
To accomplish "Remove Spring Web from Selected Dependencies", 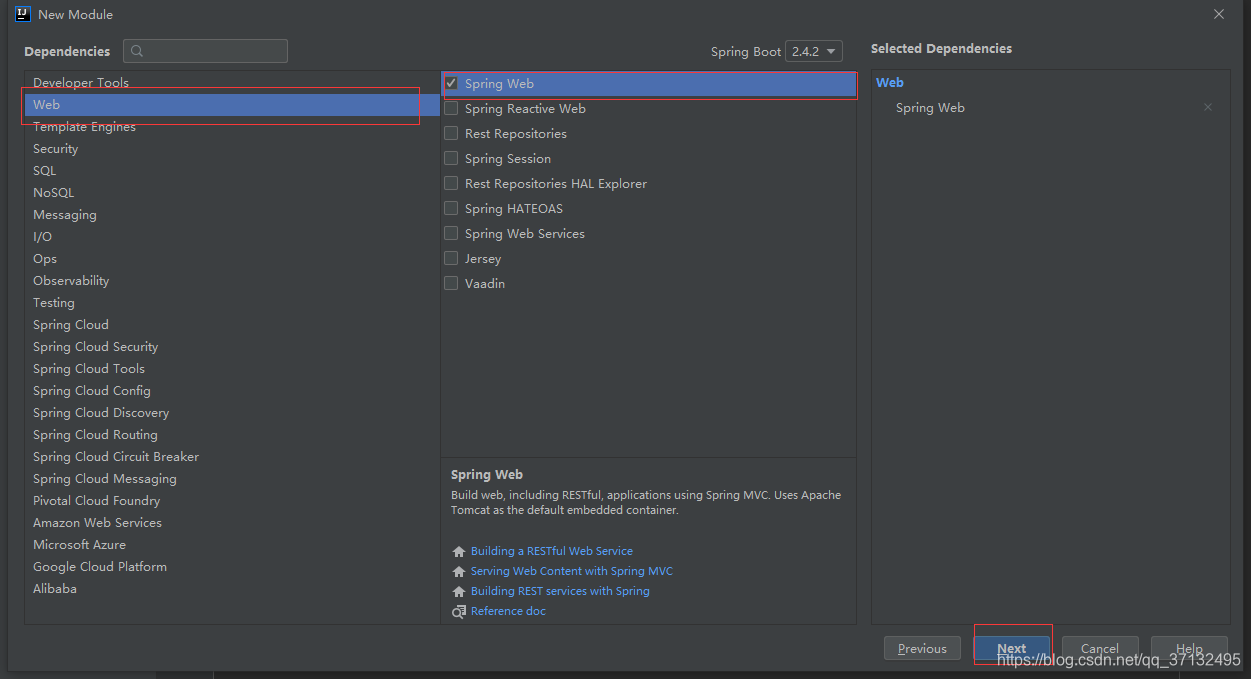I will [1208, 107].
